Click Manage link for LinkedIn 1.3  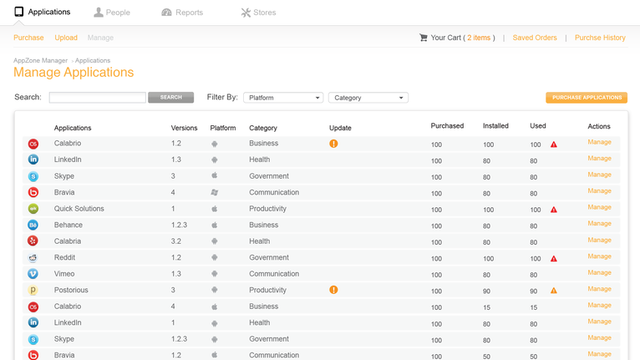click(599, 158)
